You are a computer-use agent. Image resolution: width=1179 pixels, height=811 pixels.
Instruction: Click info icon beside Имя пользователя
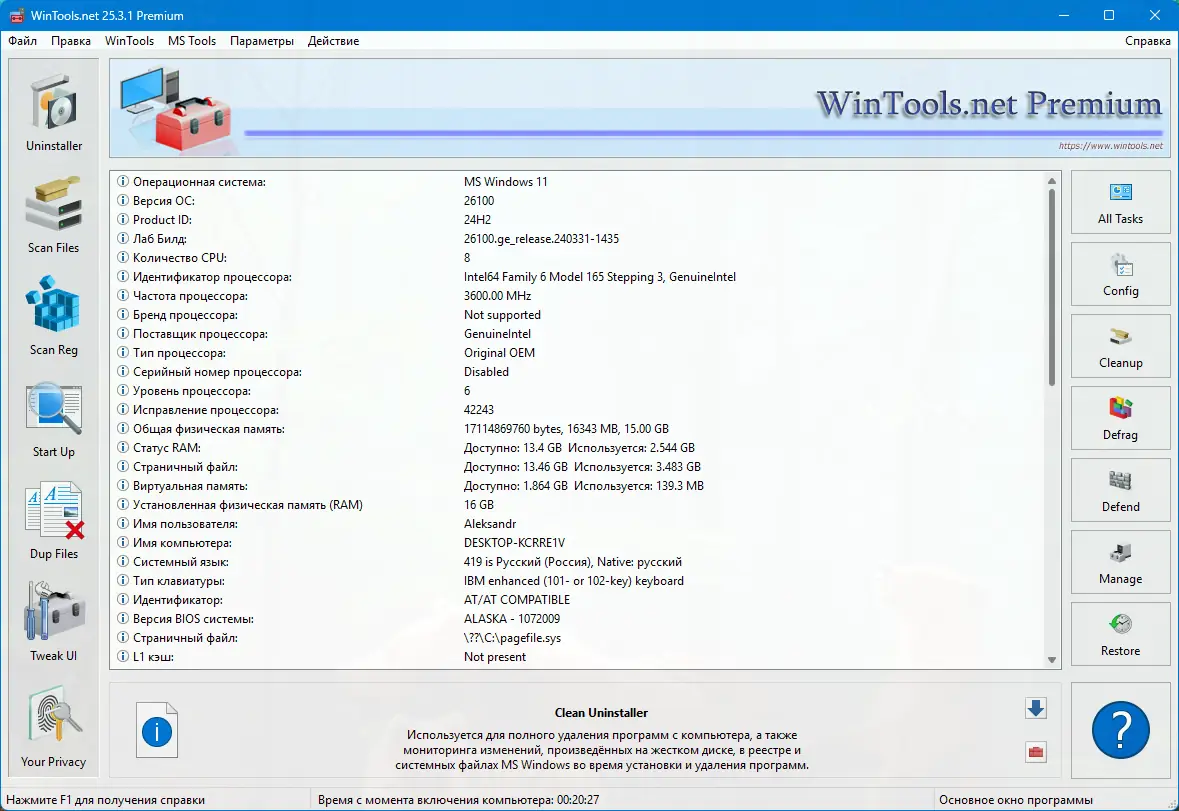123,523
